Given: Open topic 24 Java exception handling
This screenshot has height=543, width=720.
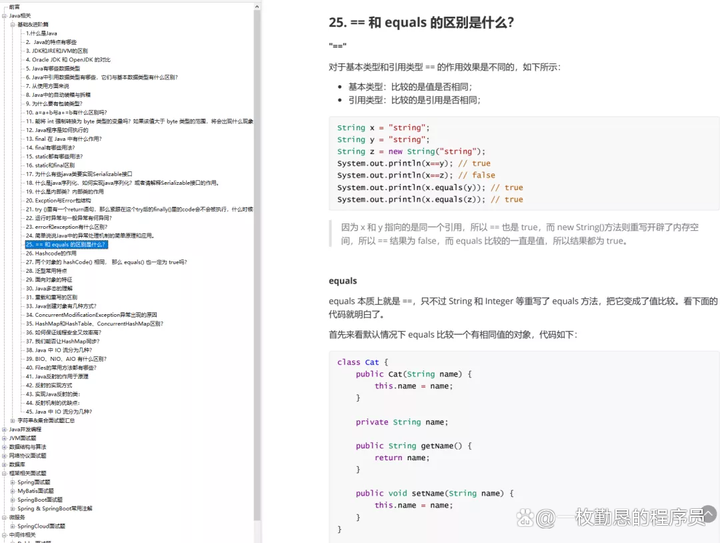Looking at the screenshot, I should coord(90,235).
